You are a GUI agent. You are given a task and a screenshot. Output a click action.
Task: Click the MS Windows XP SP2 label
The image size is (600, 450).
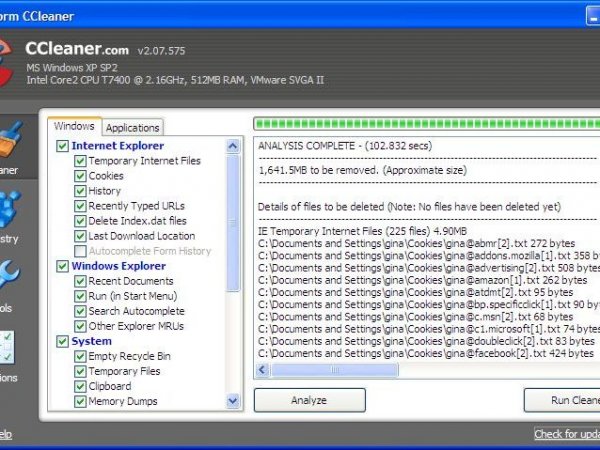(72, 68)
